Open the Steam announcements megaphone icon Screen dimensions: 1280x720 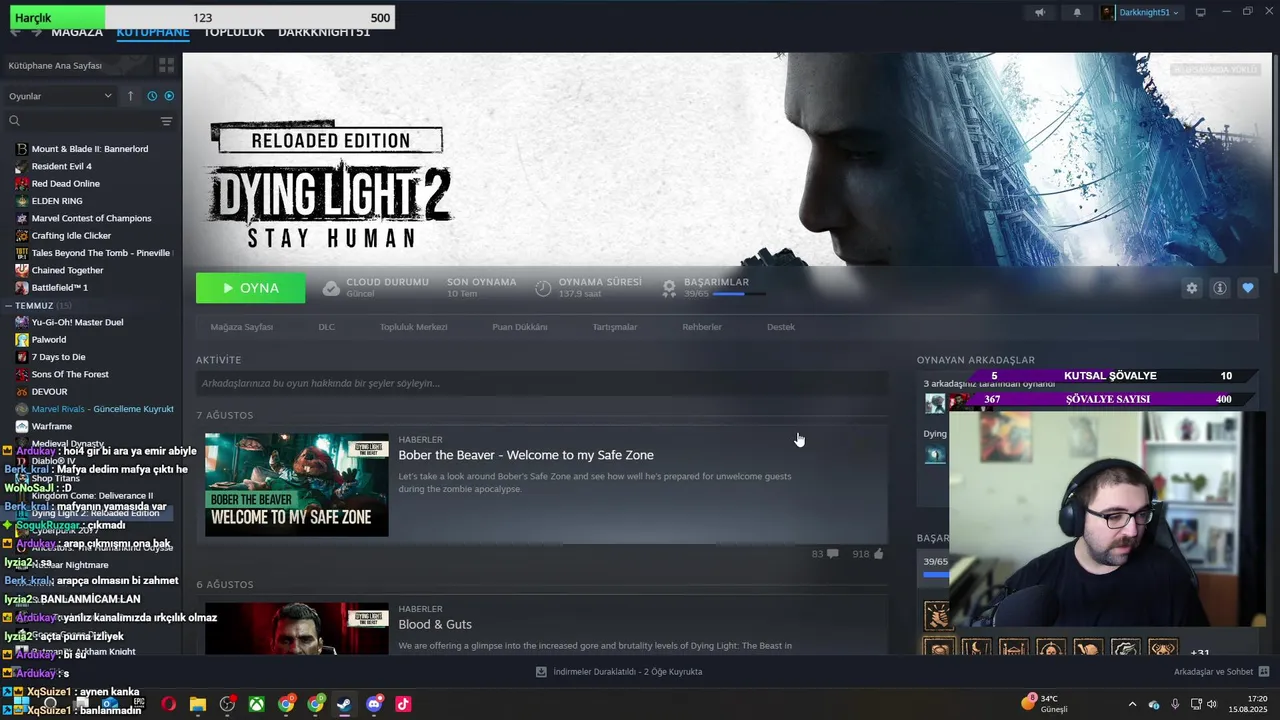pos(1040,12)
